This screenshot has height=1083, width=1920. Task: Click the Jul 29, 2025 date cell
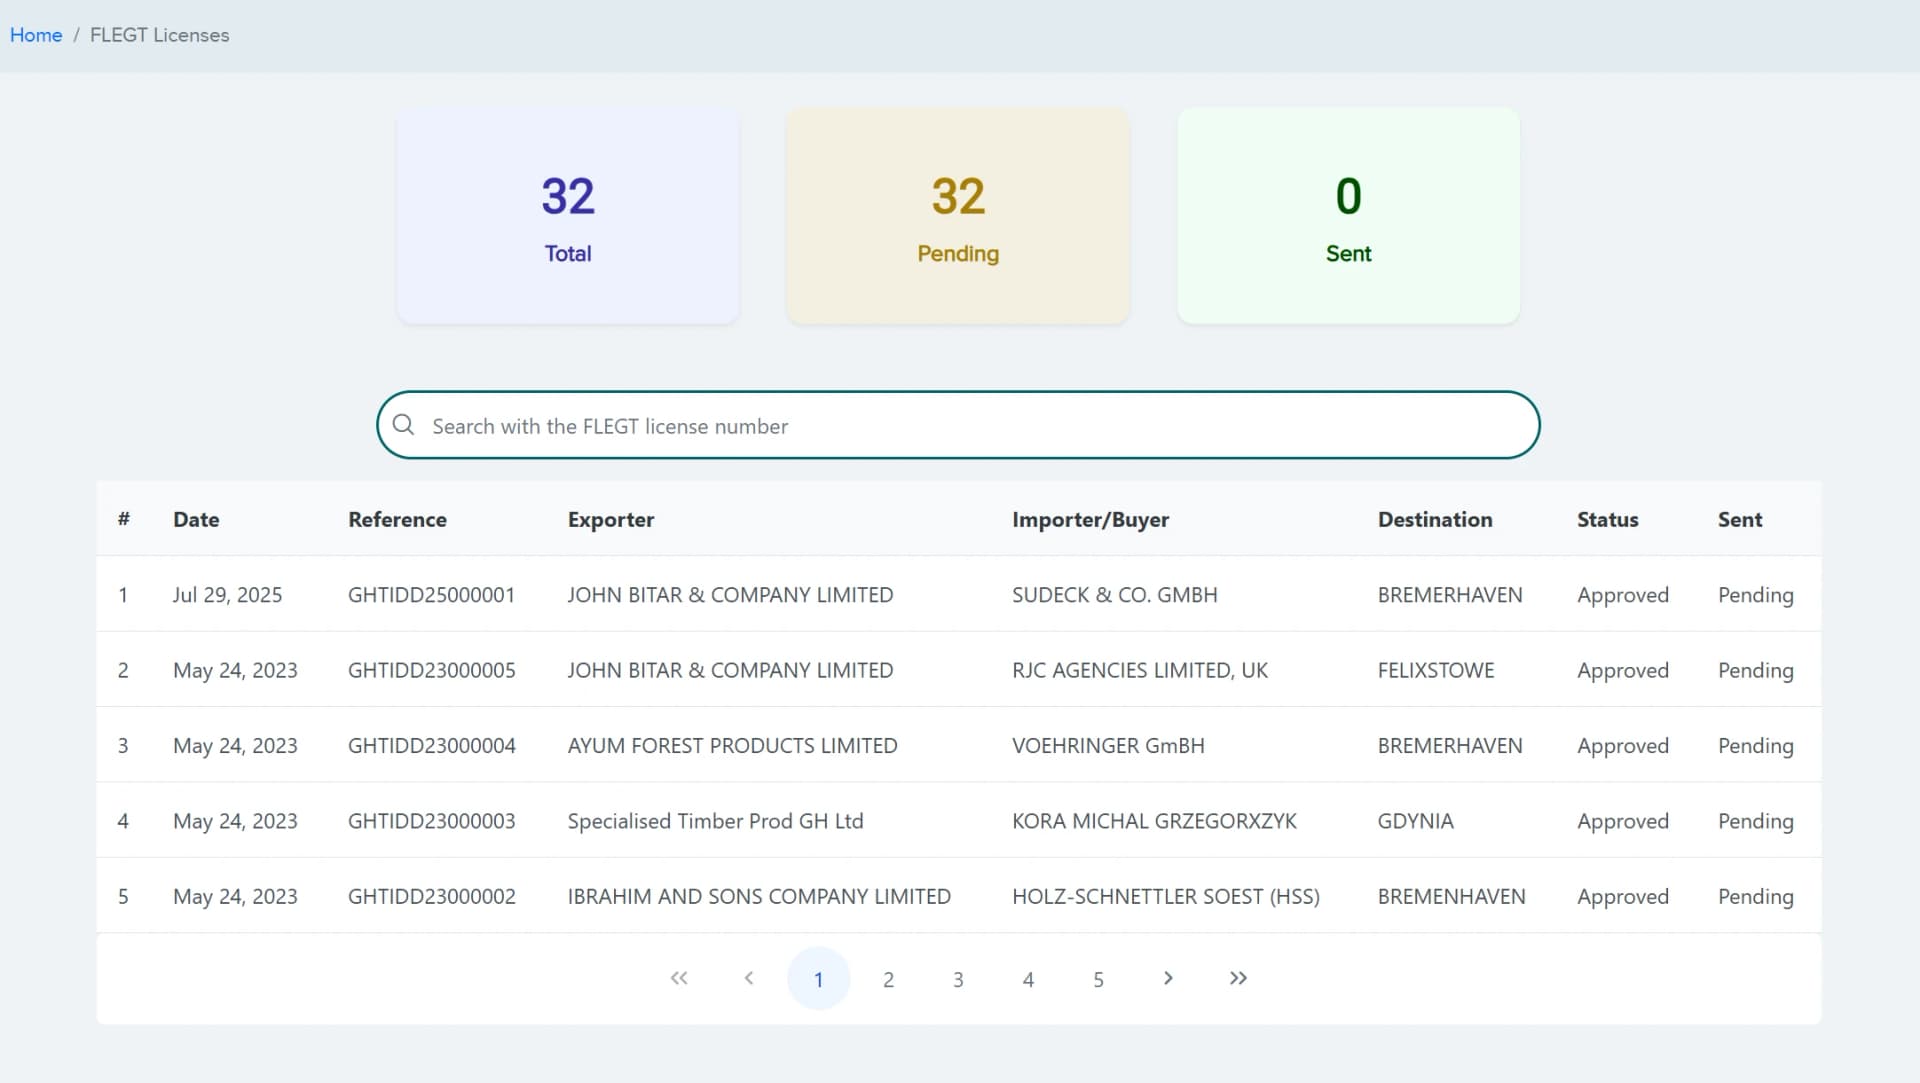click(x=227, y=595)
